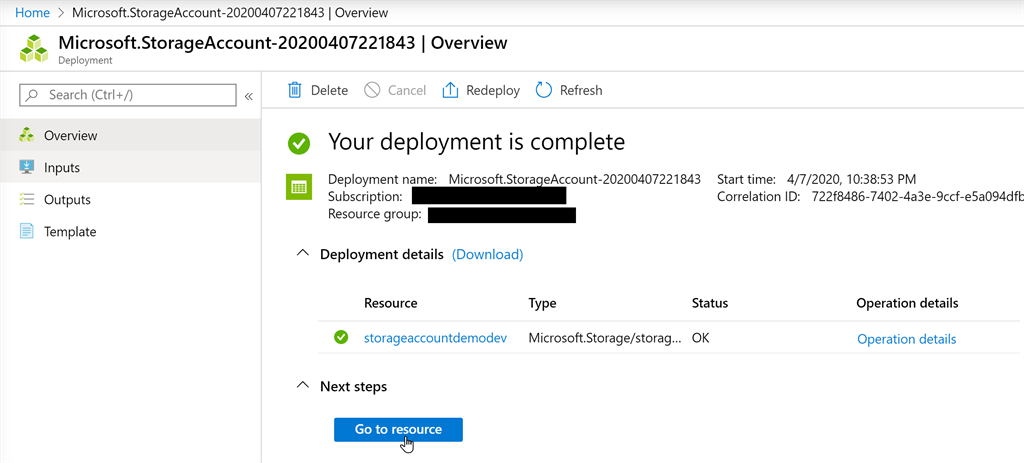
Task: Click the Inputs monitor icon in sidebar
Action: point(26,167)
